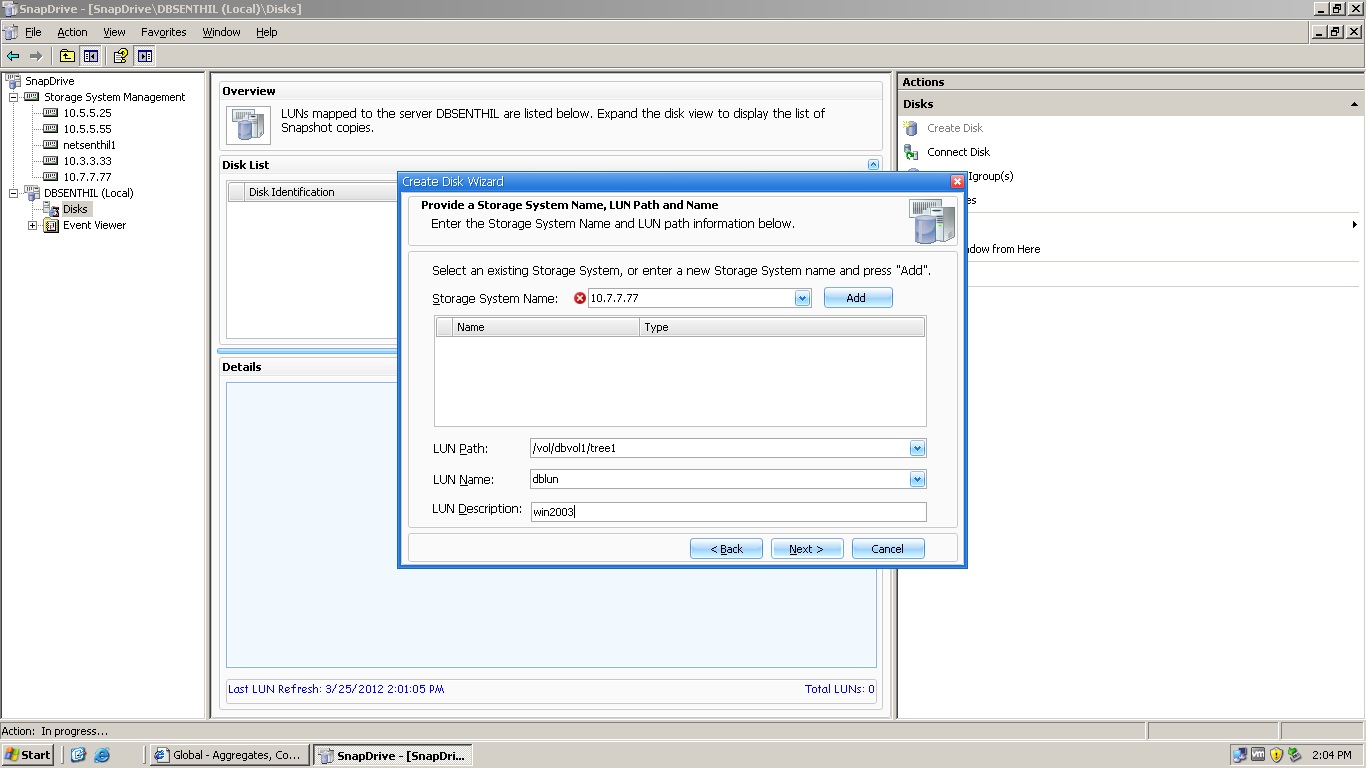Click Next in the Create Disk Wizard

[806, 548]
